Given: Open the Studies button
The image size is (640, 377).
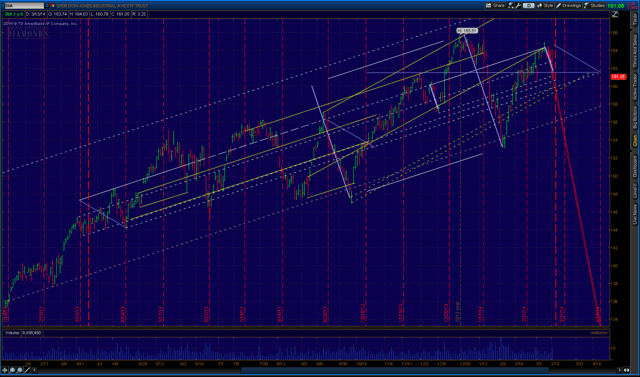Looking at the screenshot, I should (594, 5).
